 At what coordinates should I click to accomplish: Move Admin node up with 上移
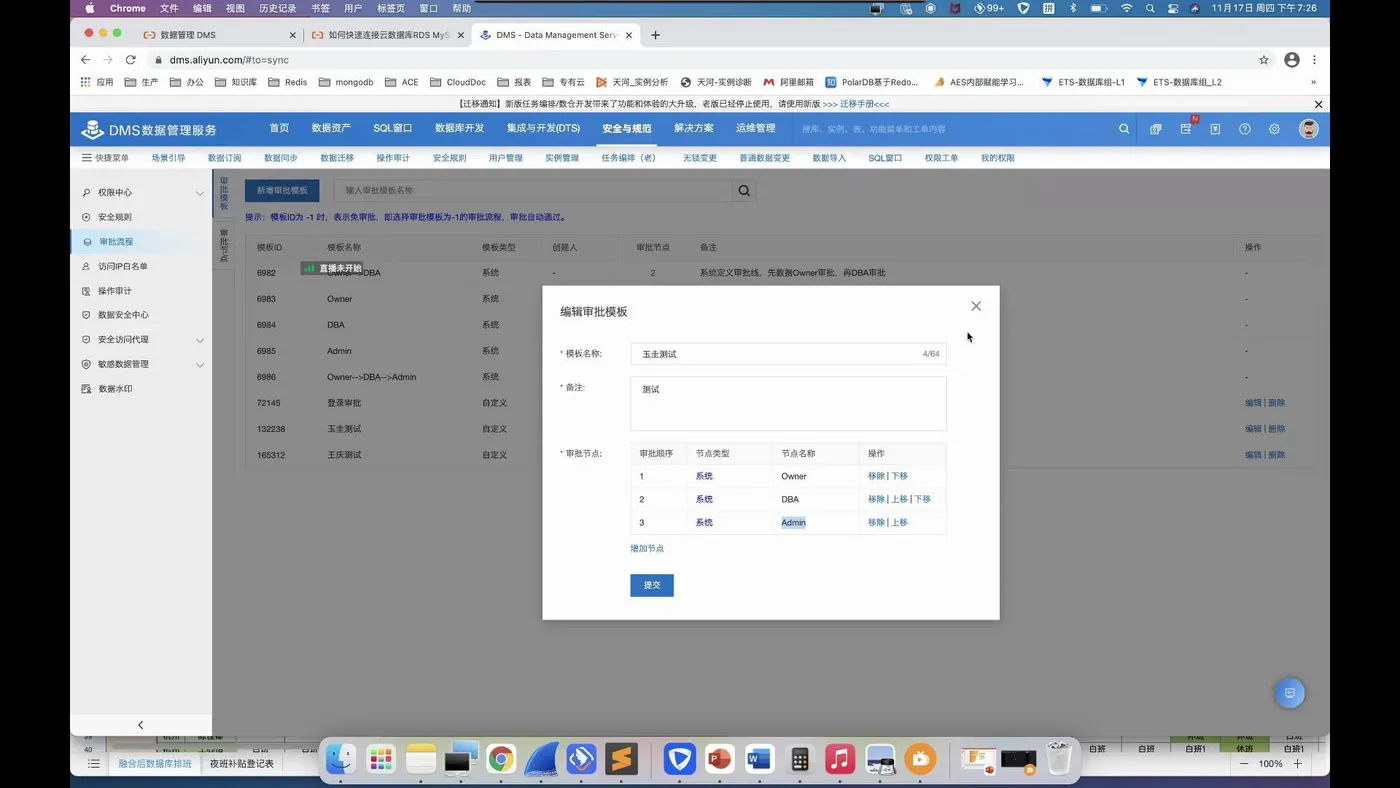[x=899, y=522]
